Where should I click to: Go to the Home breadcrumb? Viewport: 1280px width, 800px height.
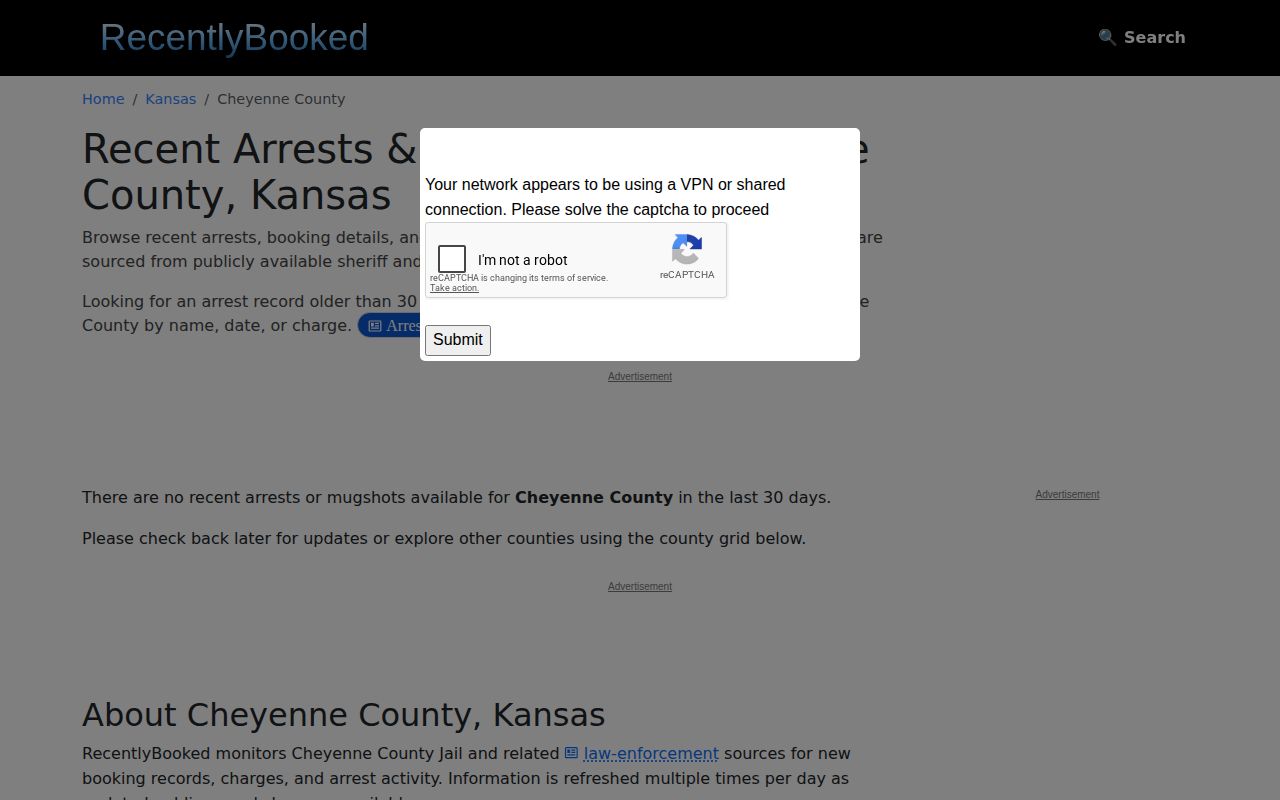click(x=103, y=99)
